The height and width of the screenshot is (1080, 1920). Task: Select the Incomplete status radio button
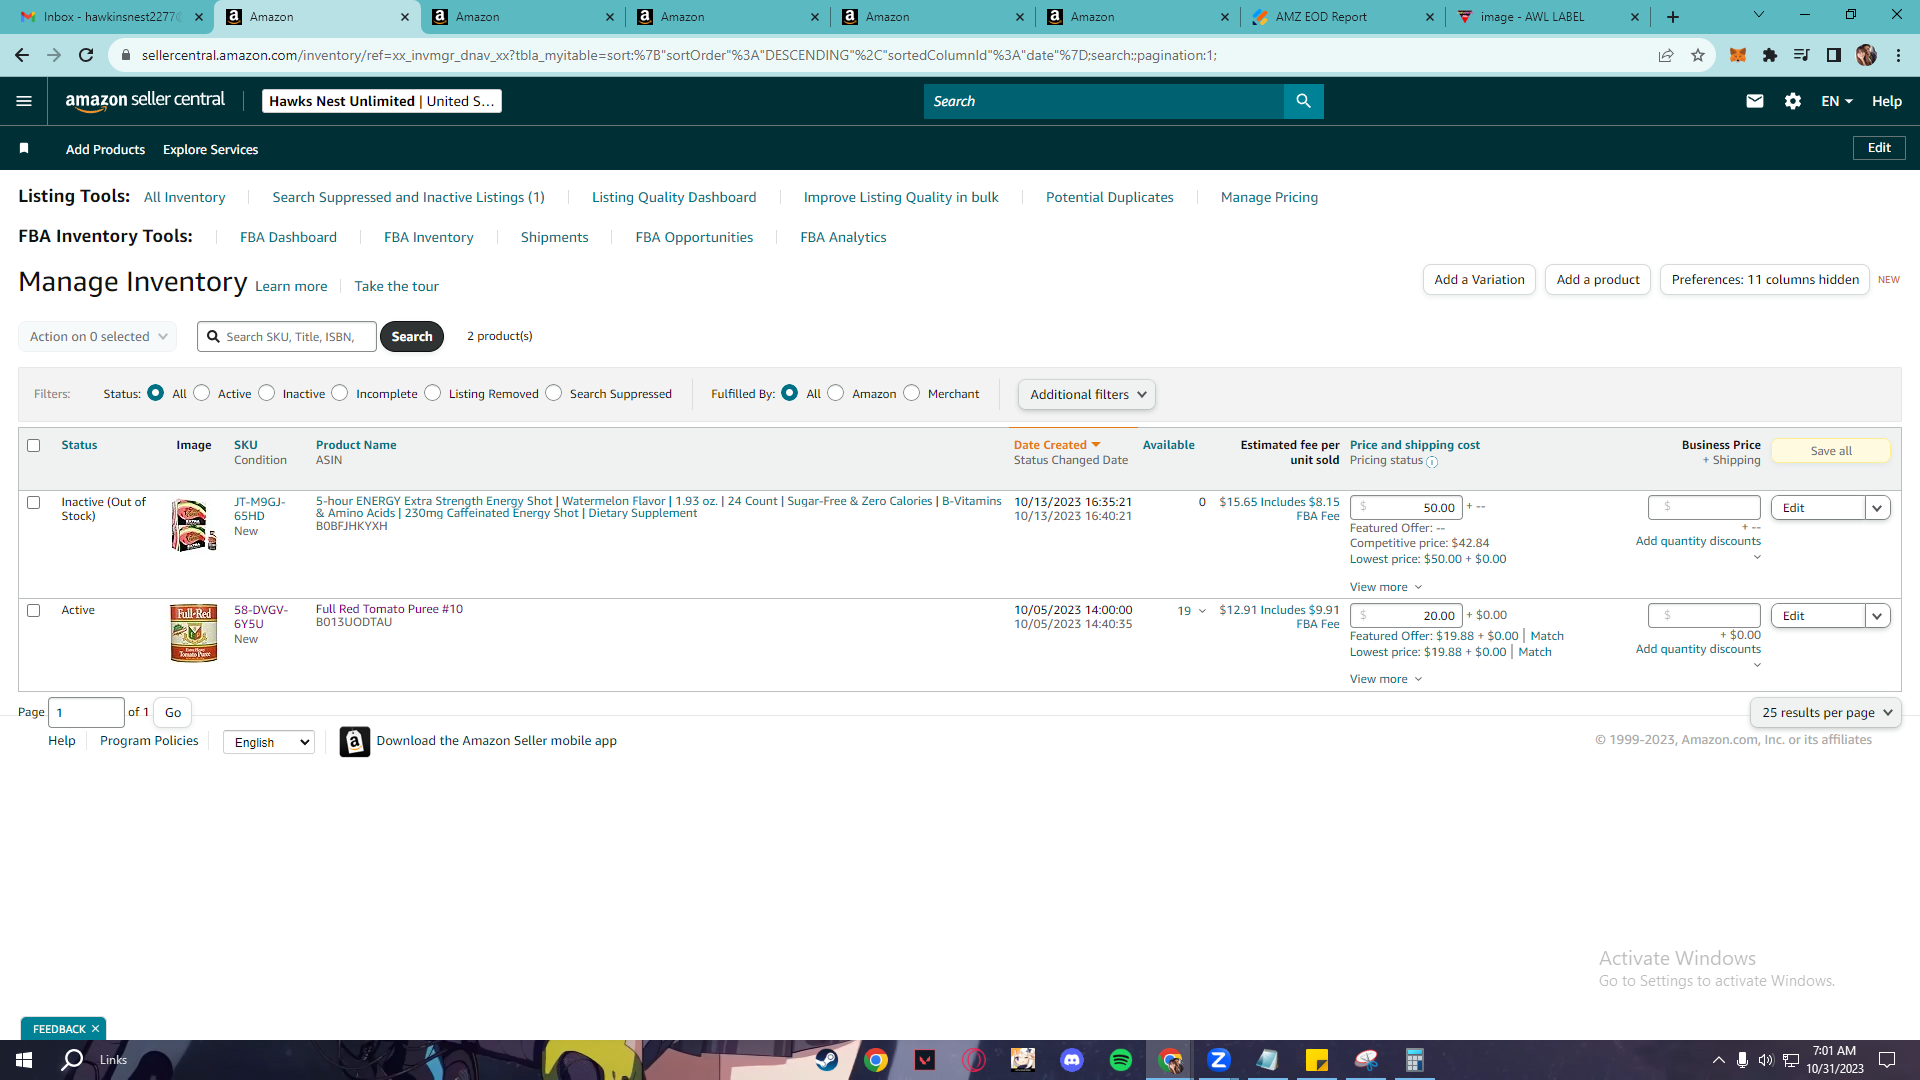340,393
